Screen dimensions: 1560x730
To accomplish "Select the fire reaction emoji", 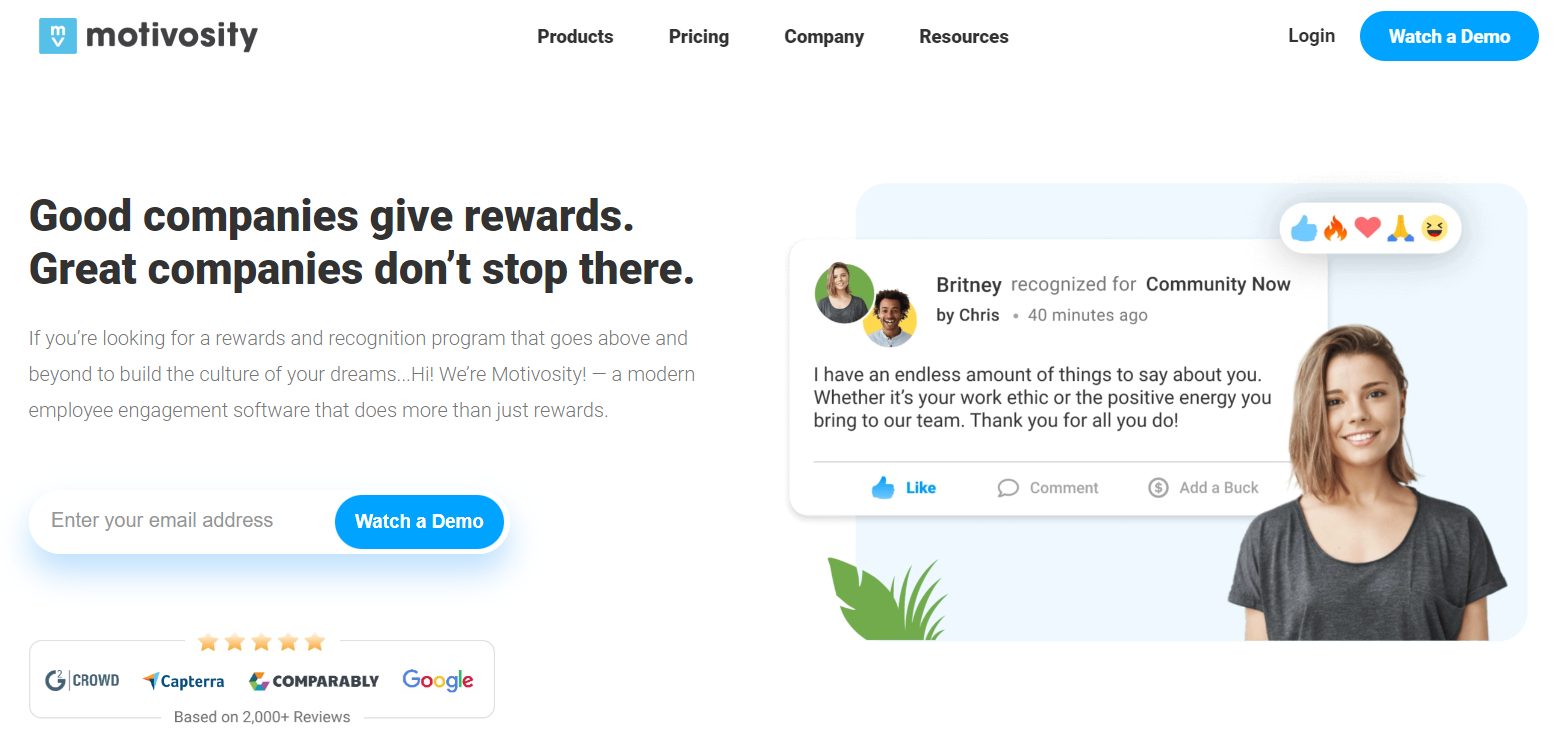I will 1336,229.
